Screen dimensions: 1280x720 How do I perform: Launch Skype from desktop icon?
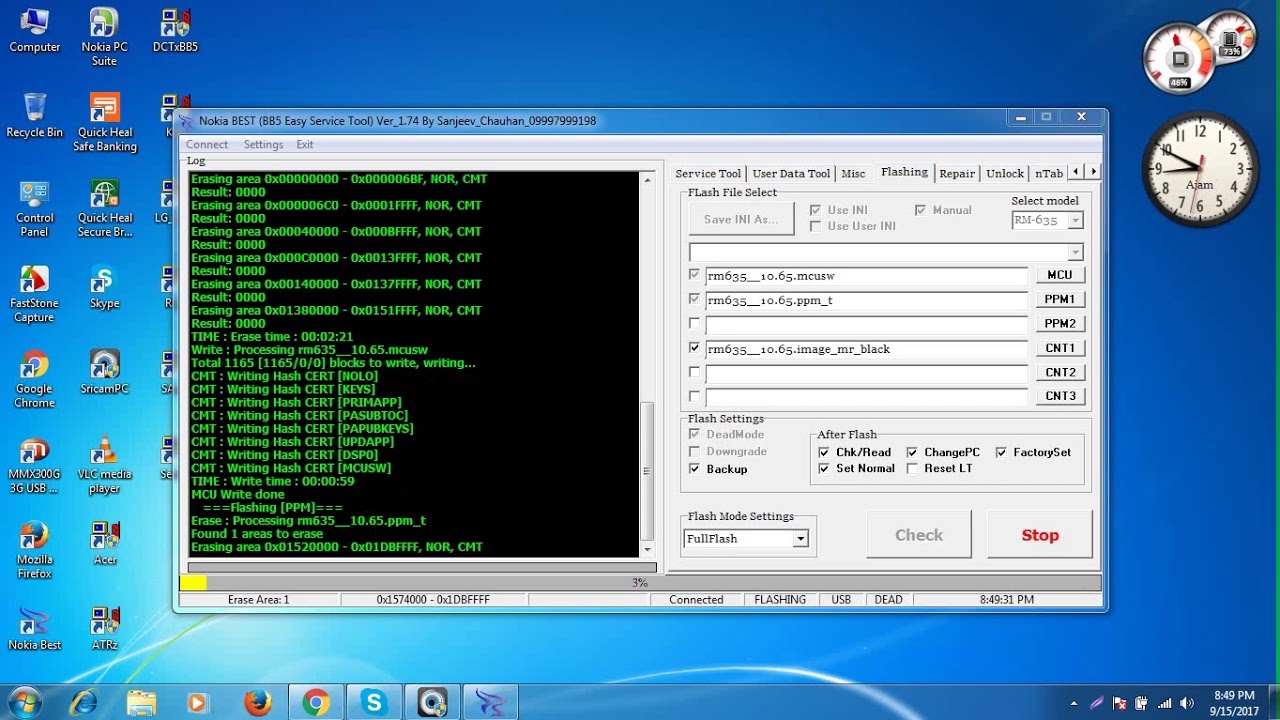pos(104,288)
